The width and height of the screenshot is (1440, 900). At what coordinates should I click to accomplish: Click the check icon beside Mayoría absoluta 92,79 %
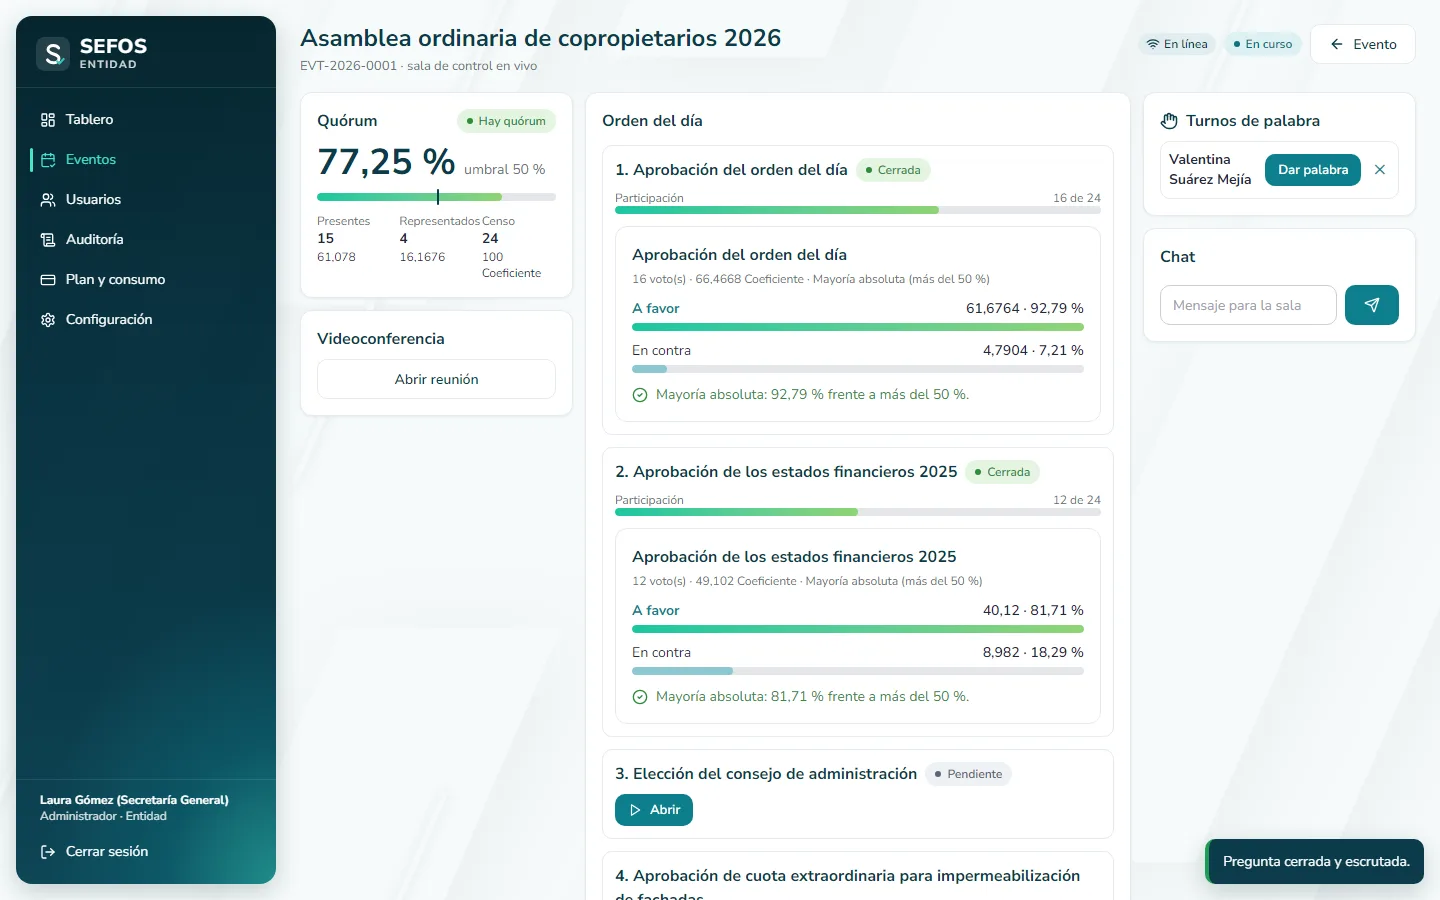pyautogui.click(x=640, y=395)
